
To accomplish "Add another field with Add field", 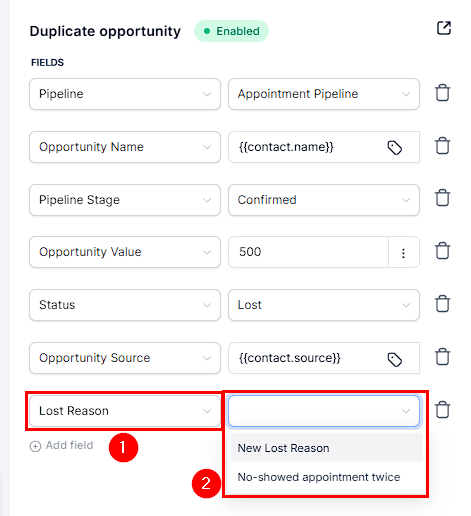I will [62, 445].
